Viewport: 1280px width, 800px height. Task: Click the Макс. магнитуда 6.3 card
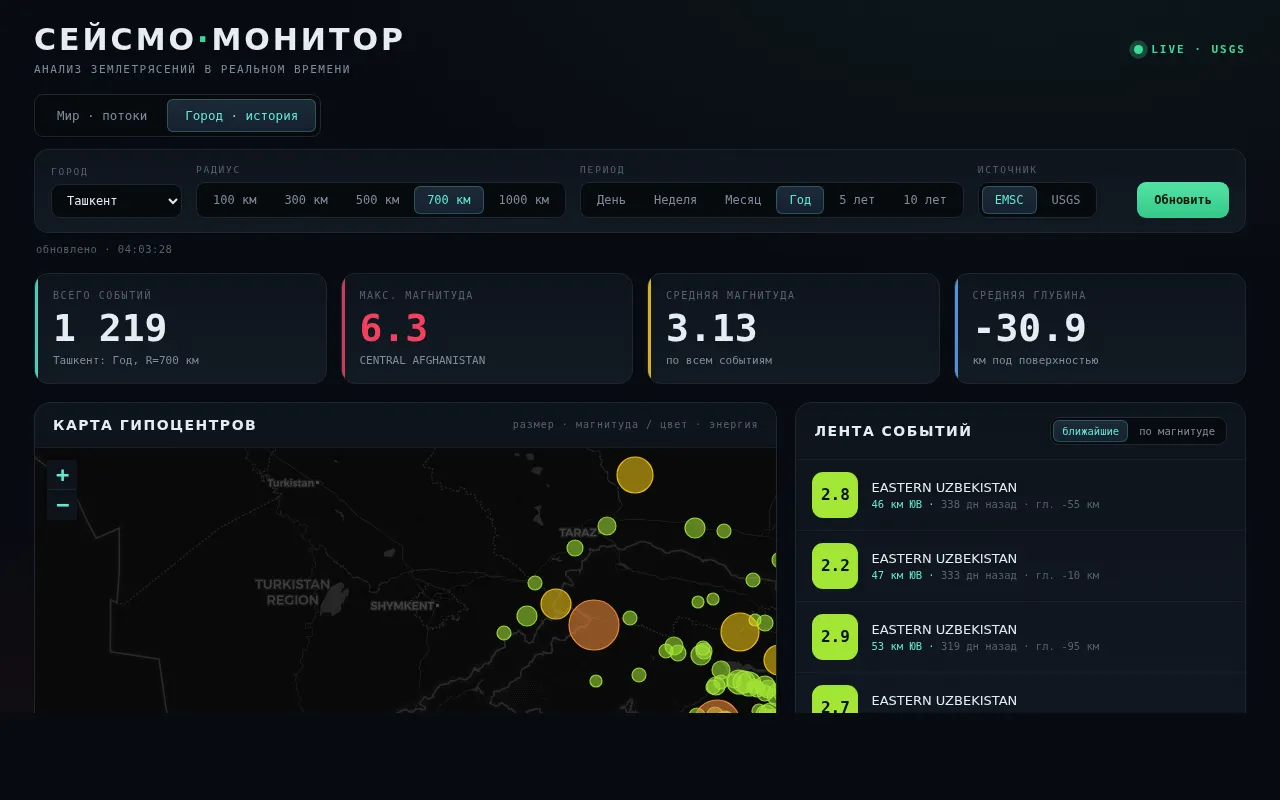pyautogui.click(x=487, y=328)
